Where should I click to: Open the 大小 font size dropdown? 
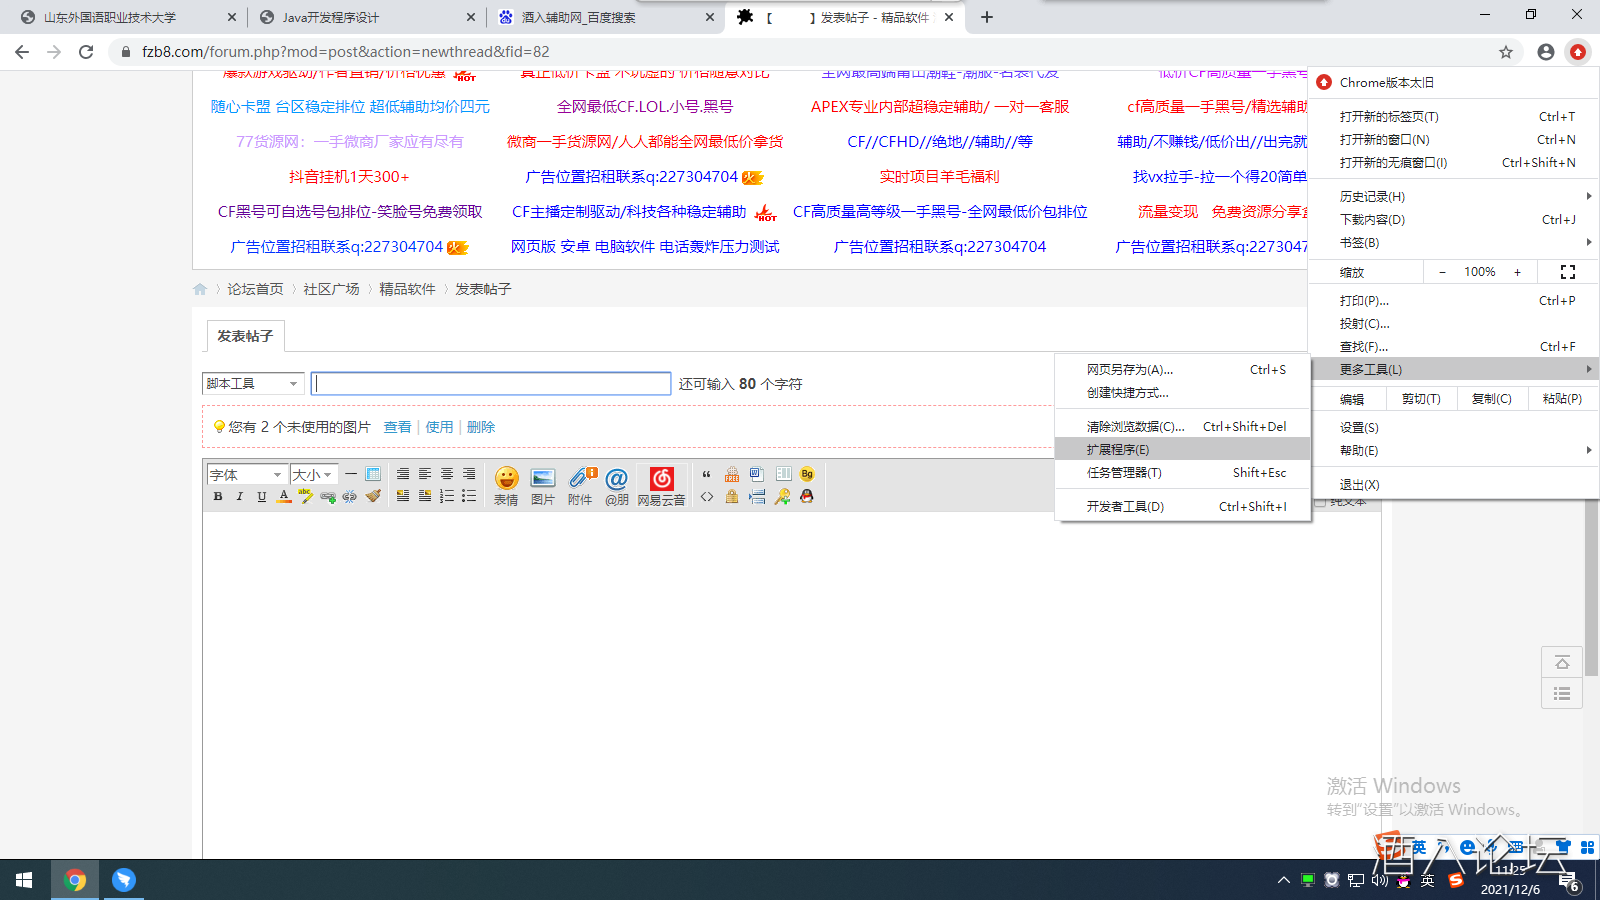click(313, 475)
